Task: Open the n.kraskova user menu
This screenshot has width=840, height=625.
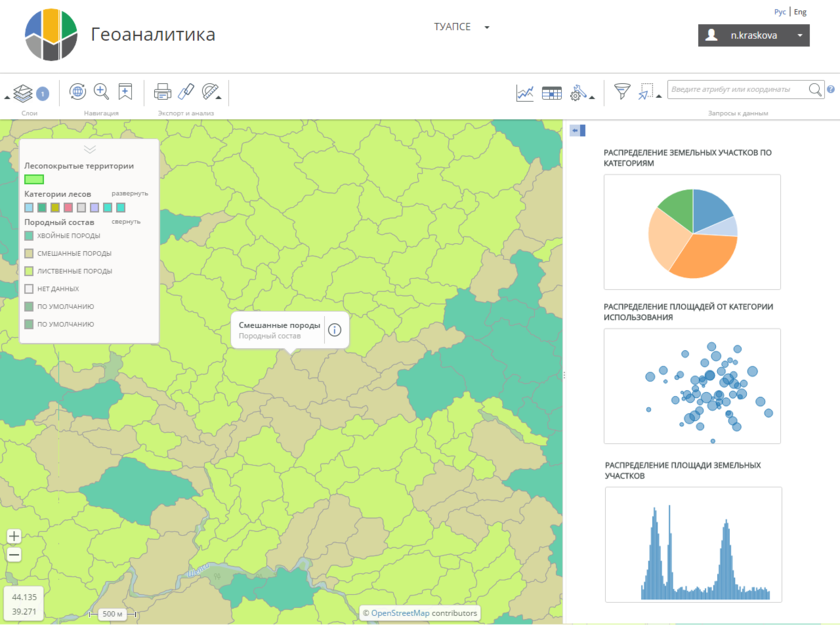Action: click(753, 35)
